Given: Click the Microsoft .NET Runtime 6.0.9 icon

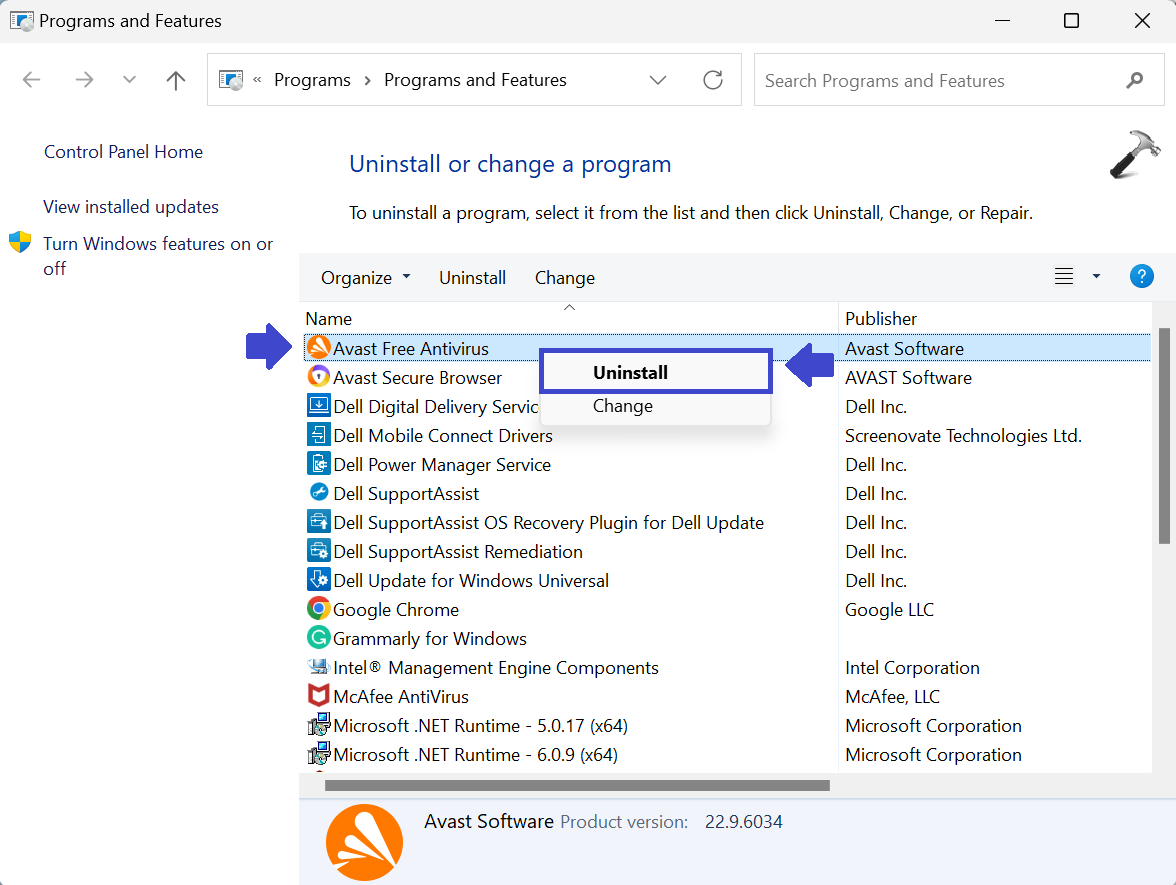Looking at the screenshot, I should [319, 754].
